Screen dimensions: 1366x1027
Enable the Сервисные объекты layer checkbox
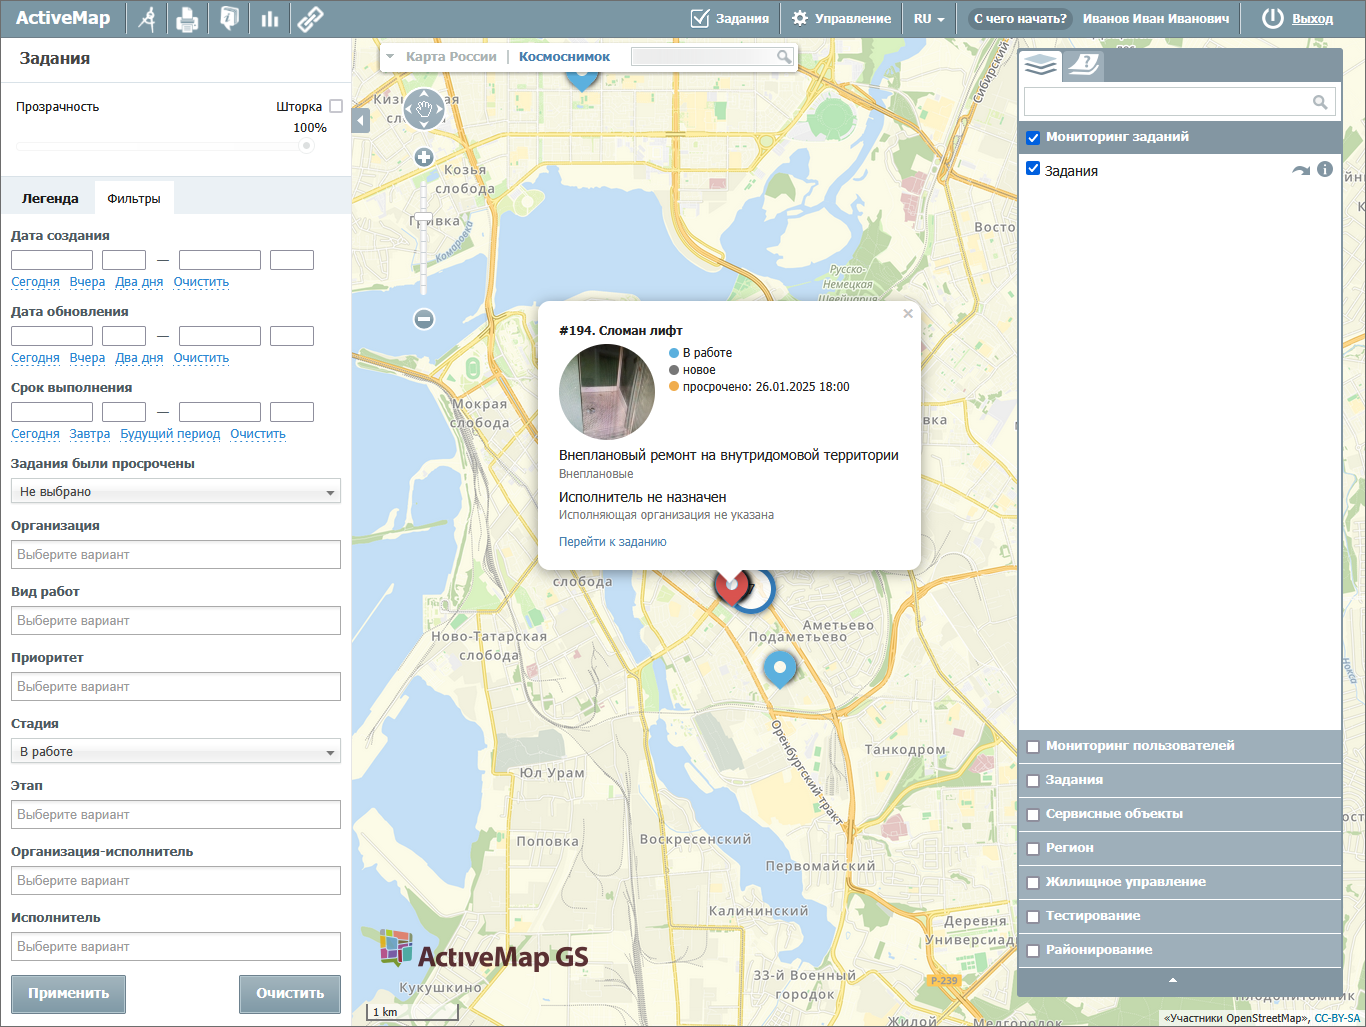[1033, 815]
